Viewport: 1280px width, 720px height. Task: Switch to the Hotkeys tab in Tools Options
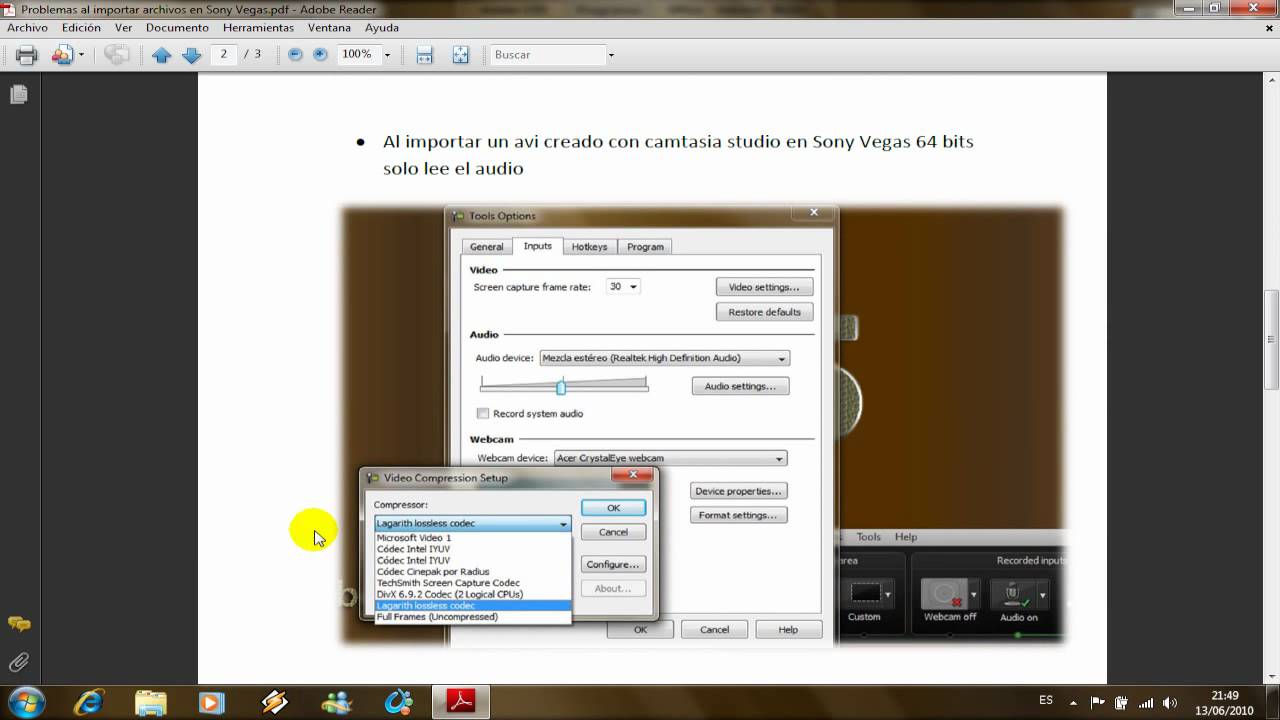click(589, 247)
